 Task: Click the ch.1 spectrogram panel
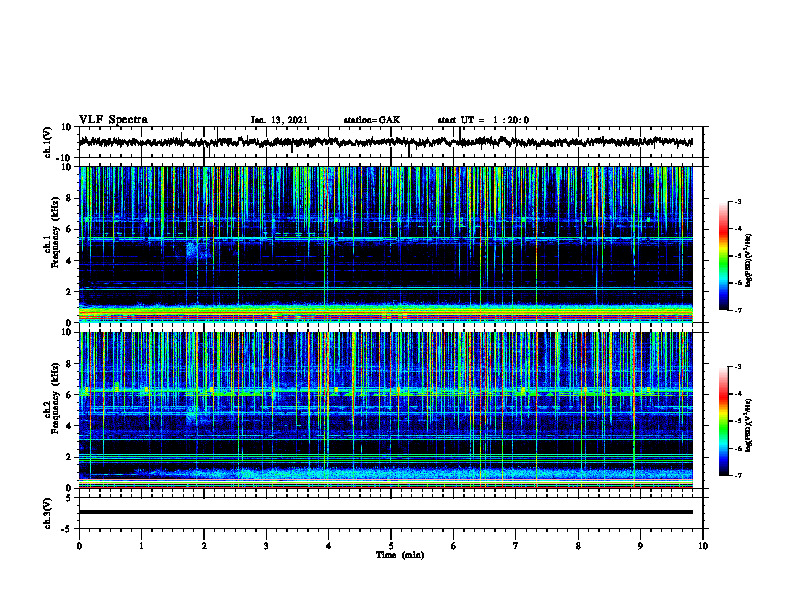[x=385, y=244]
